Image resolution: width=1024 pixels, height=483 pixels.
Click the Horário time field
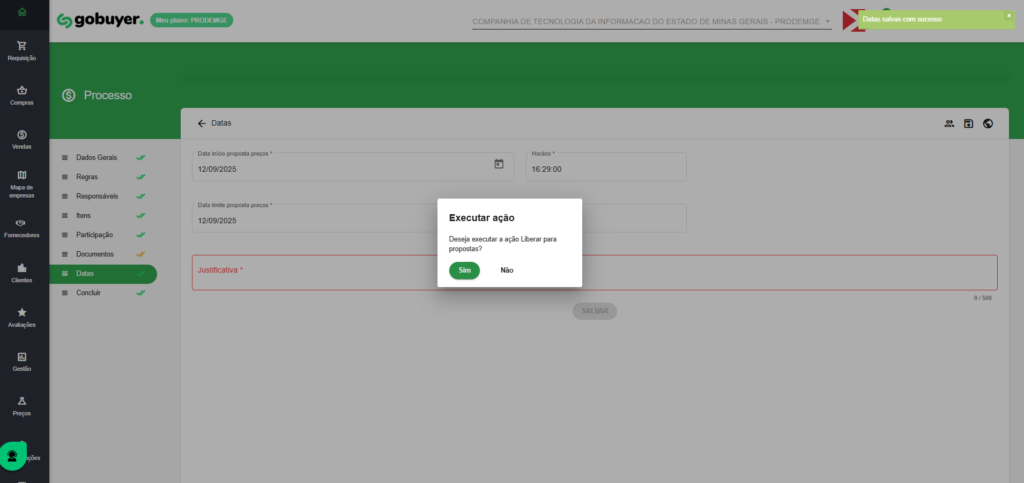coord(606,169)
